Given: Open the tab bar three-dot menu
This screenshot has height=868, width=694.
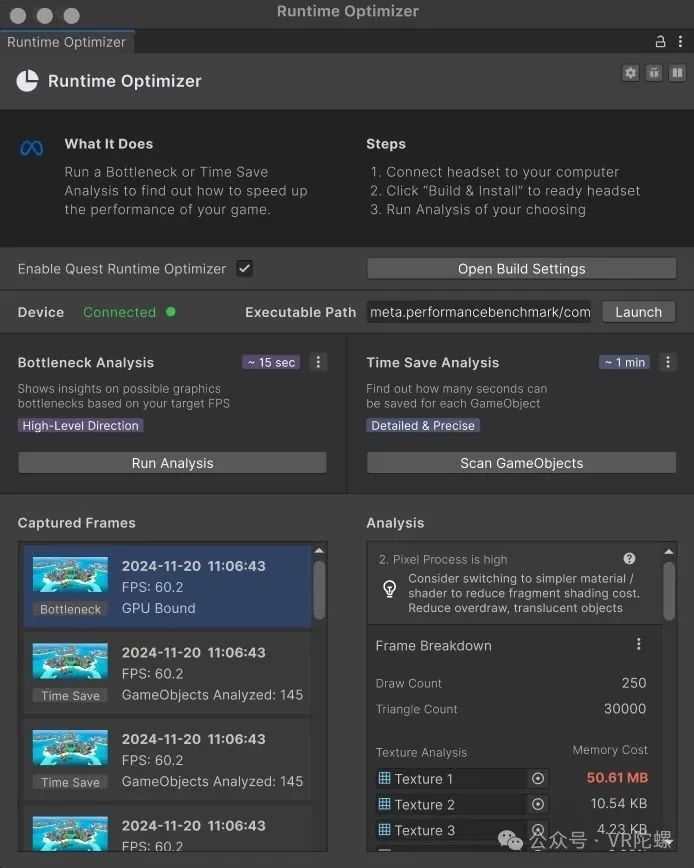Looking at the screenshot, I should [x=680, y=42].
